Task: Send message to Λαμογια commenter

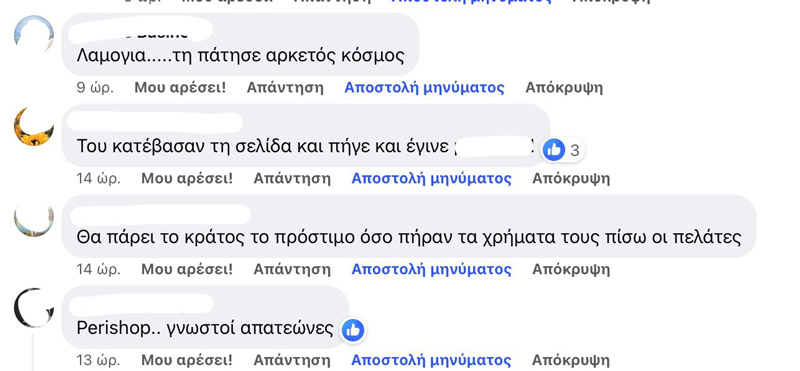Action: point(424,88)
